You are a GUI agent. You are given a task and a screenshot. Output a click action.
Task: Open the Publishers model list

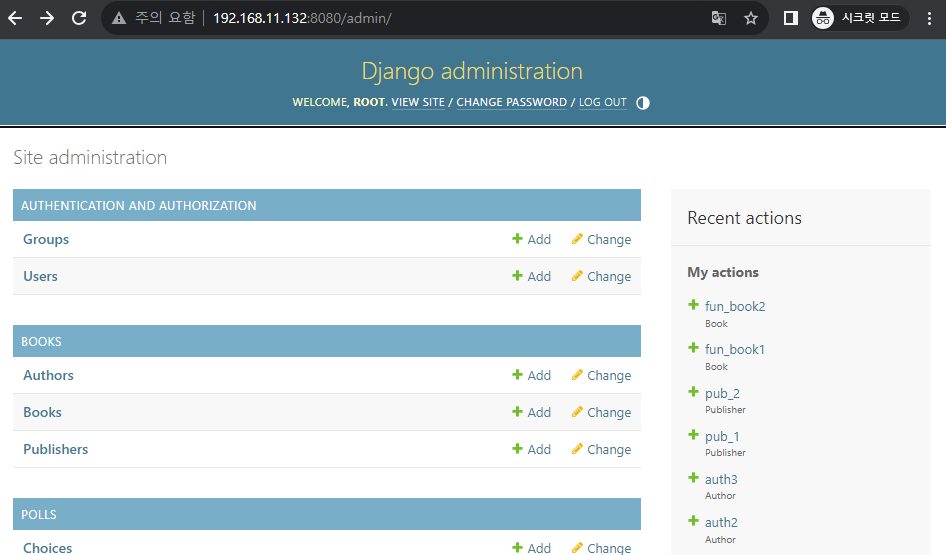point(56,449)
